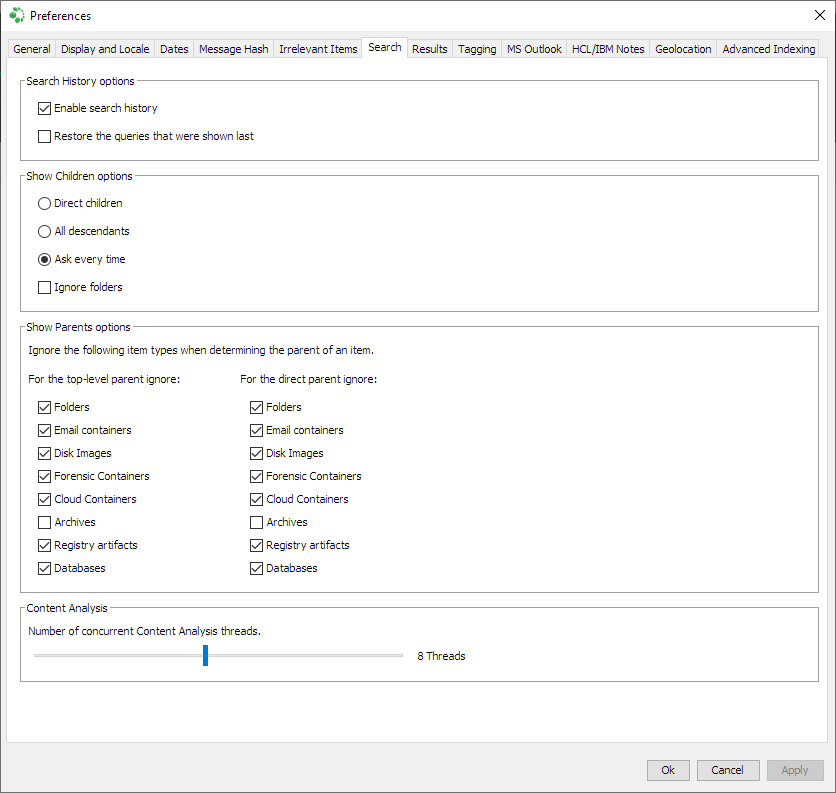Open the MS Outlook preferences tab

[x=533, y=48]
